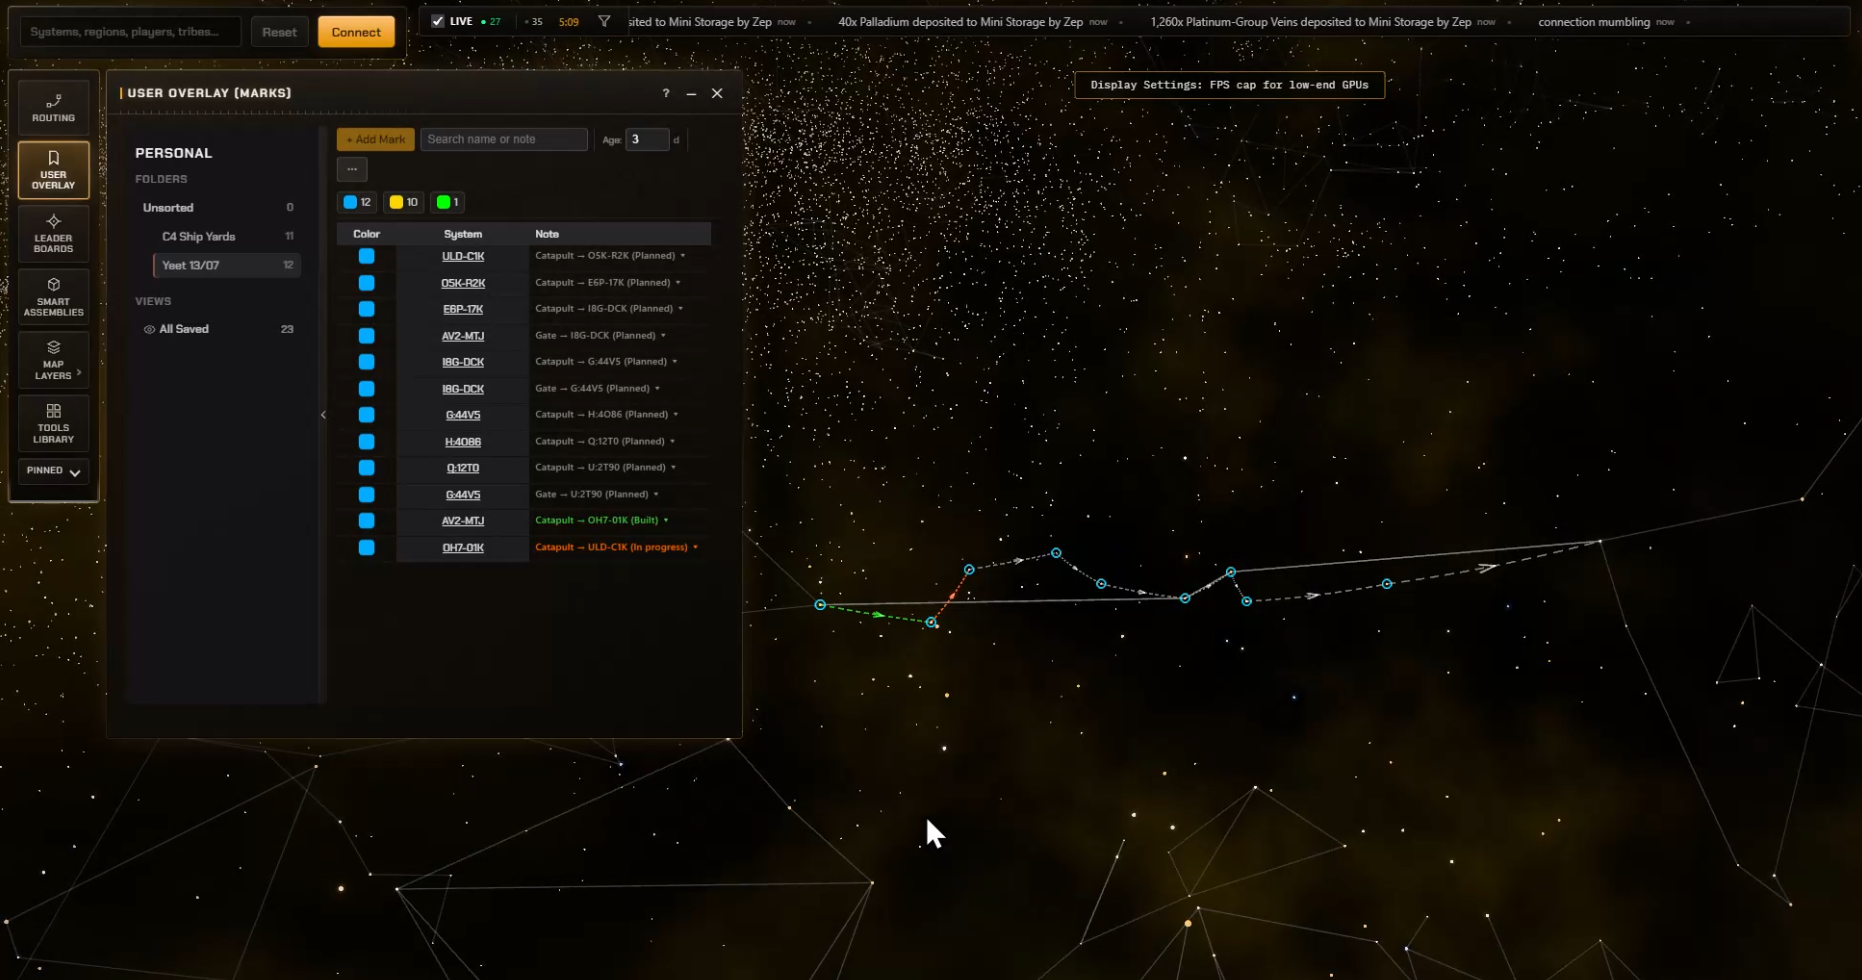The height and width of the screenshot is (980, 1862).
Task: Open the E6P-17K system link
Action: coord(463,309)
